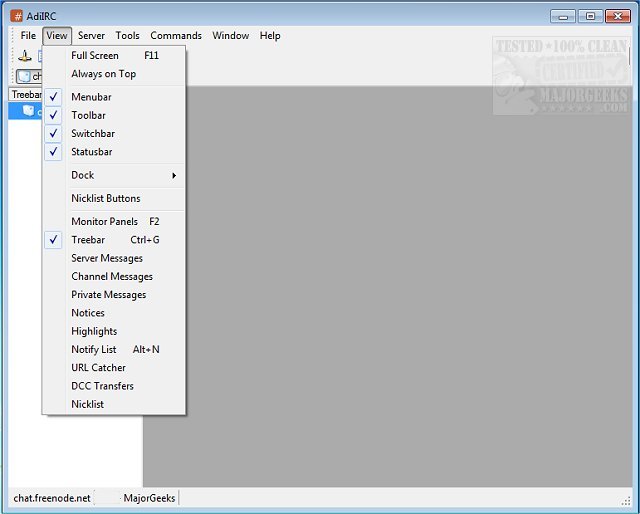Minimize the AdiIRC window
640x514 pixels.
[x=563, y=16]
